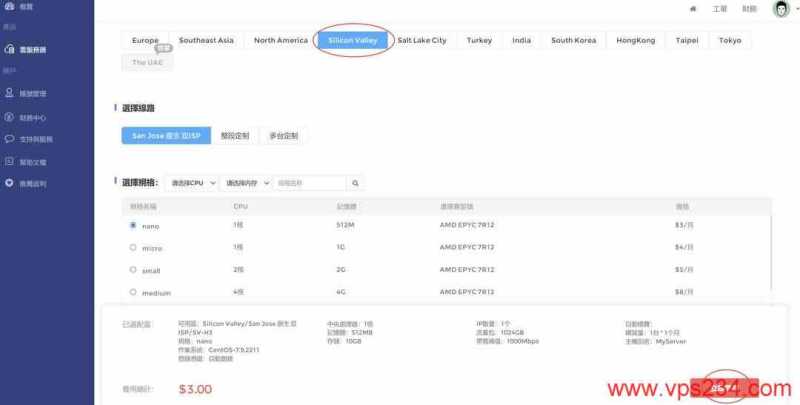Select the San Jose ISP line button
Viewport: 800px width, 405px height.
166,136
